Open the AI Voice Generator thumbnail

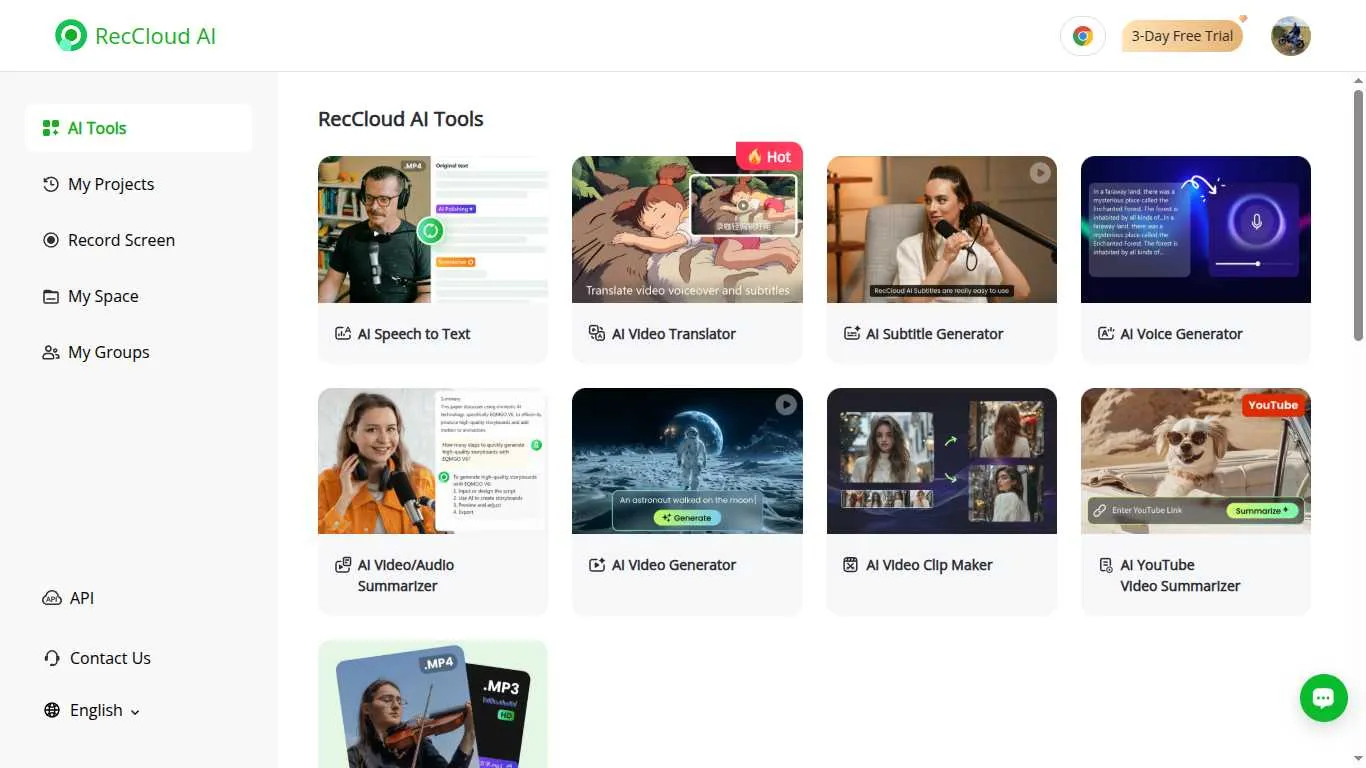(x=1196, y=229)
